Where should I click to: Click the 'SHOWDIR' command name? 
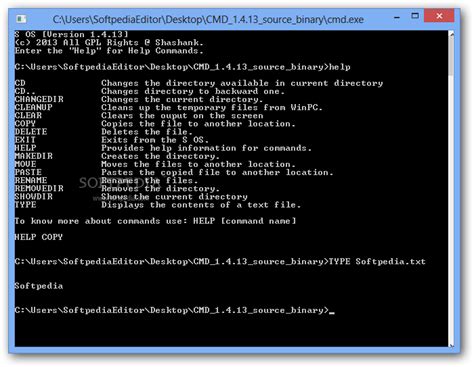pos(33,197)
